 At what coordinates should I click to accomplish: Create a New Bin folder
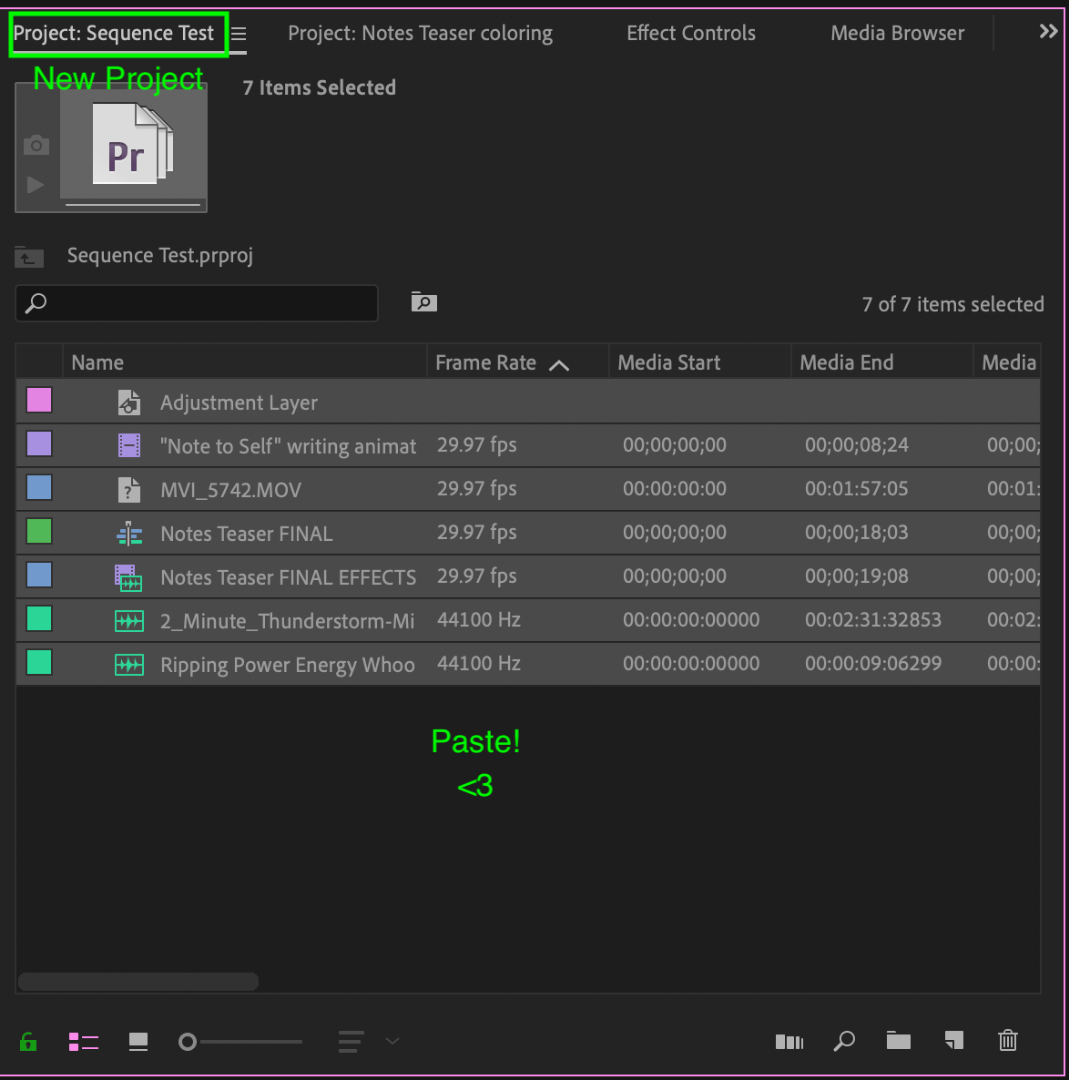898,1040
